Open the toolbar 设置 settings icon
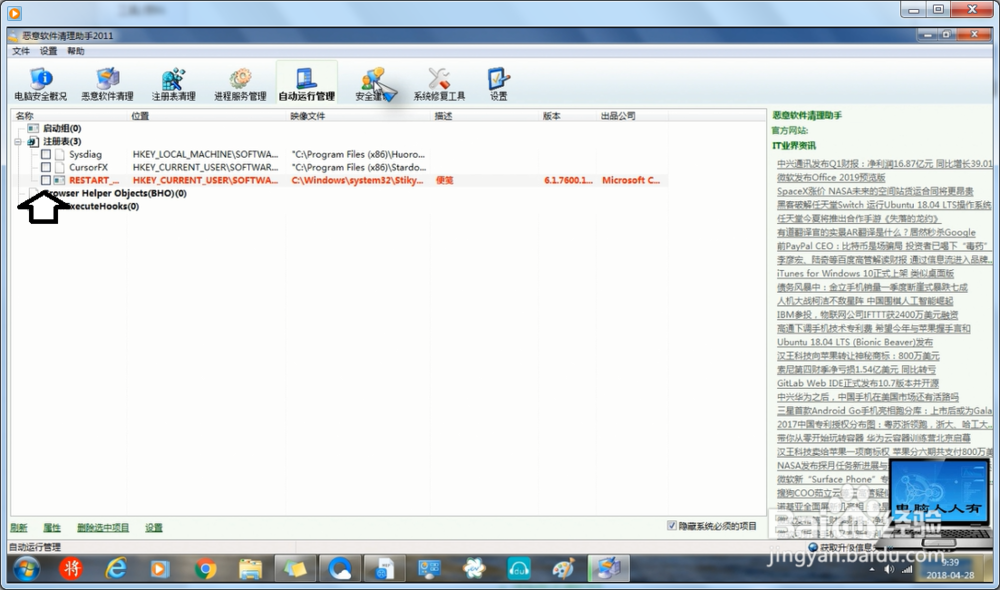Image resolution: width=1000 pixels, height=590 pixels. click(498, 84)
